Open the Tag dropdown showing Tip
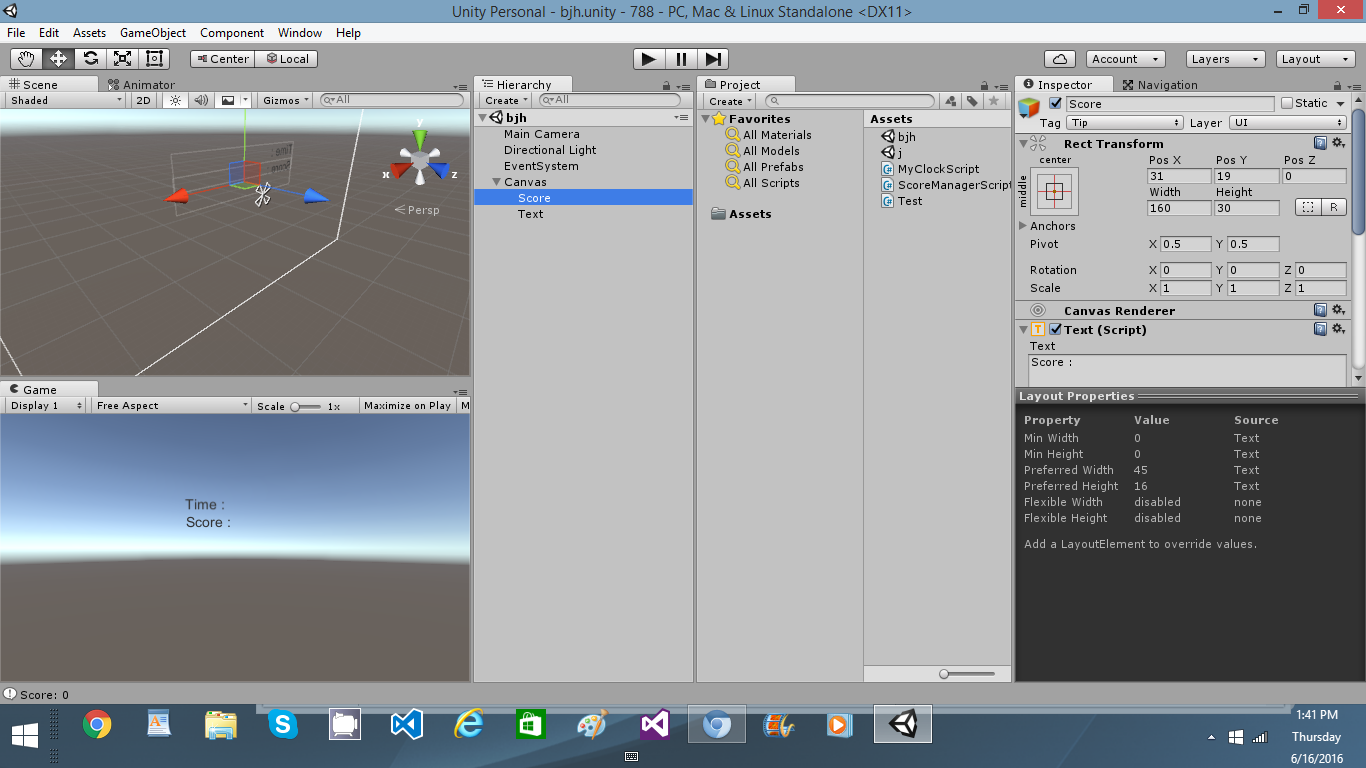This screenshot has height=768, width=1366. (1124, 123)
